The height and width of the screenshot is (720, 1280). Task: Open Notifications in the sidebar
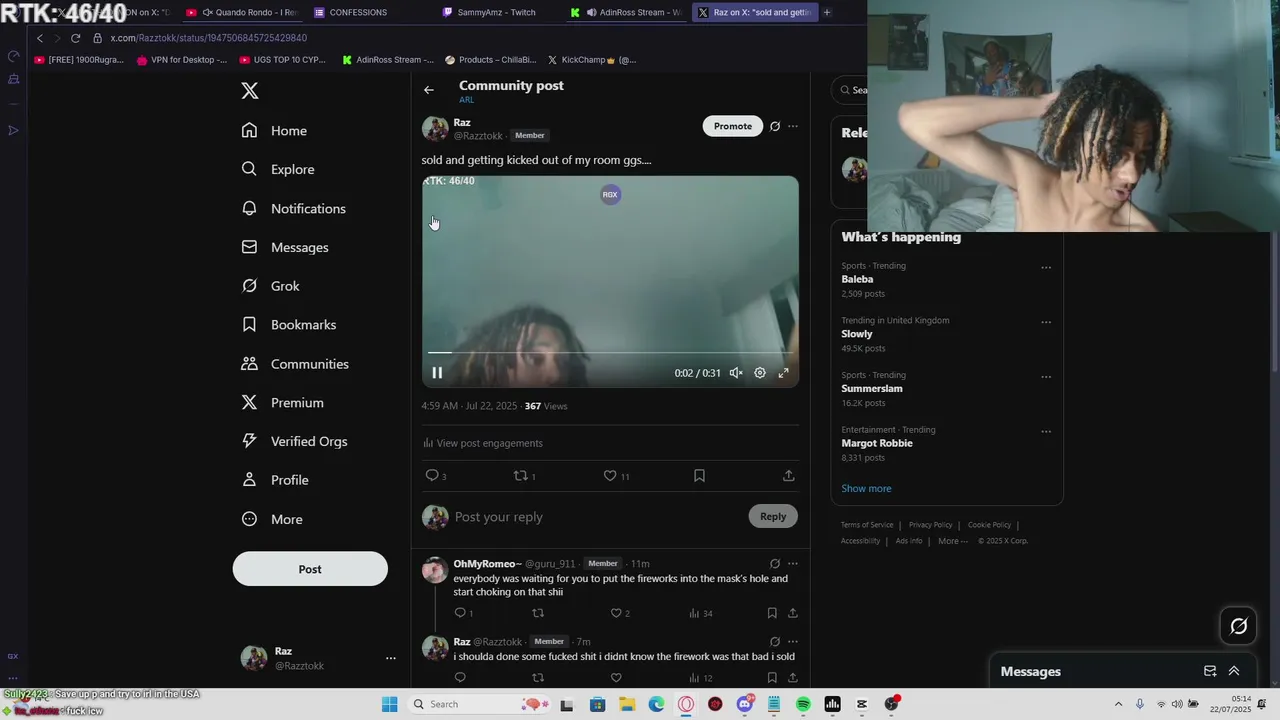tap(293, 208)
